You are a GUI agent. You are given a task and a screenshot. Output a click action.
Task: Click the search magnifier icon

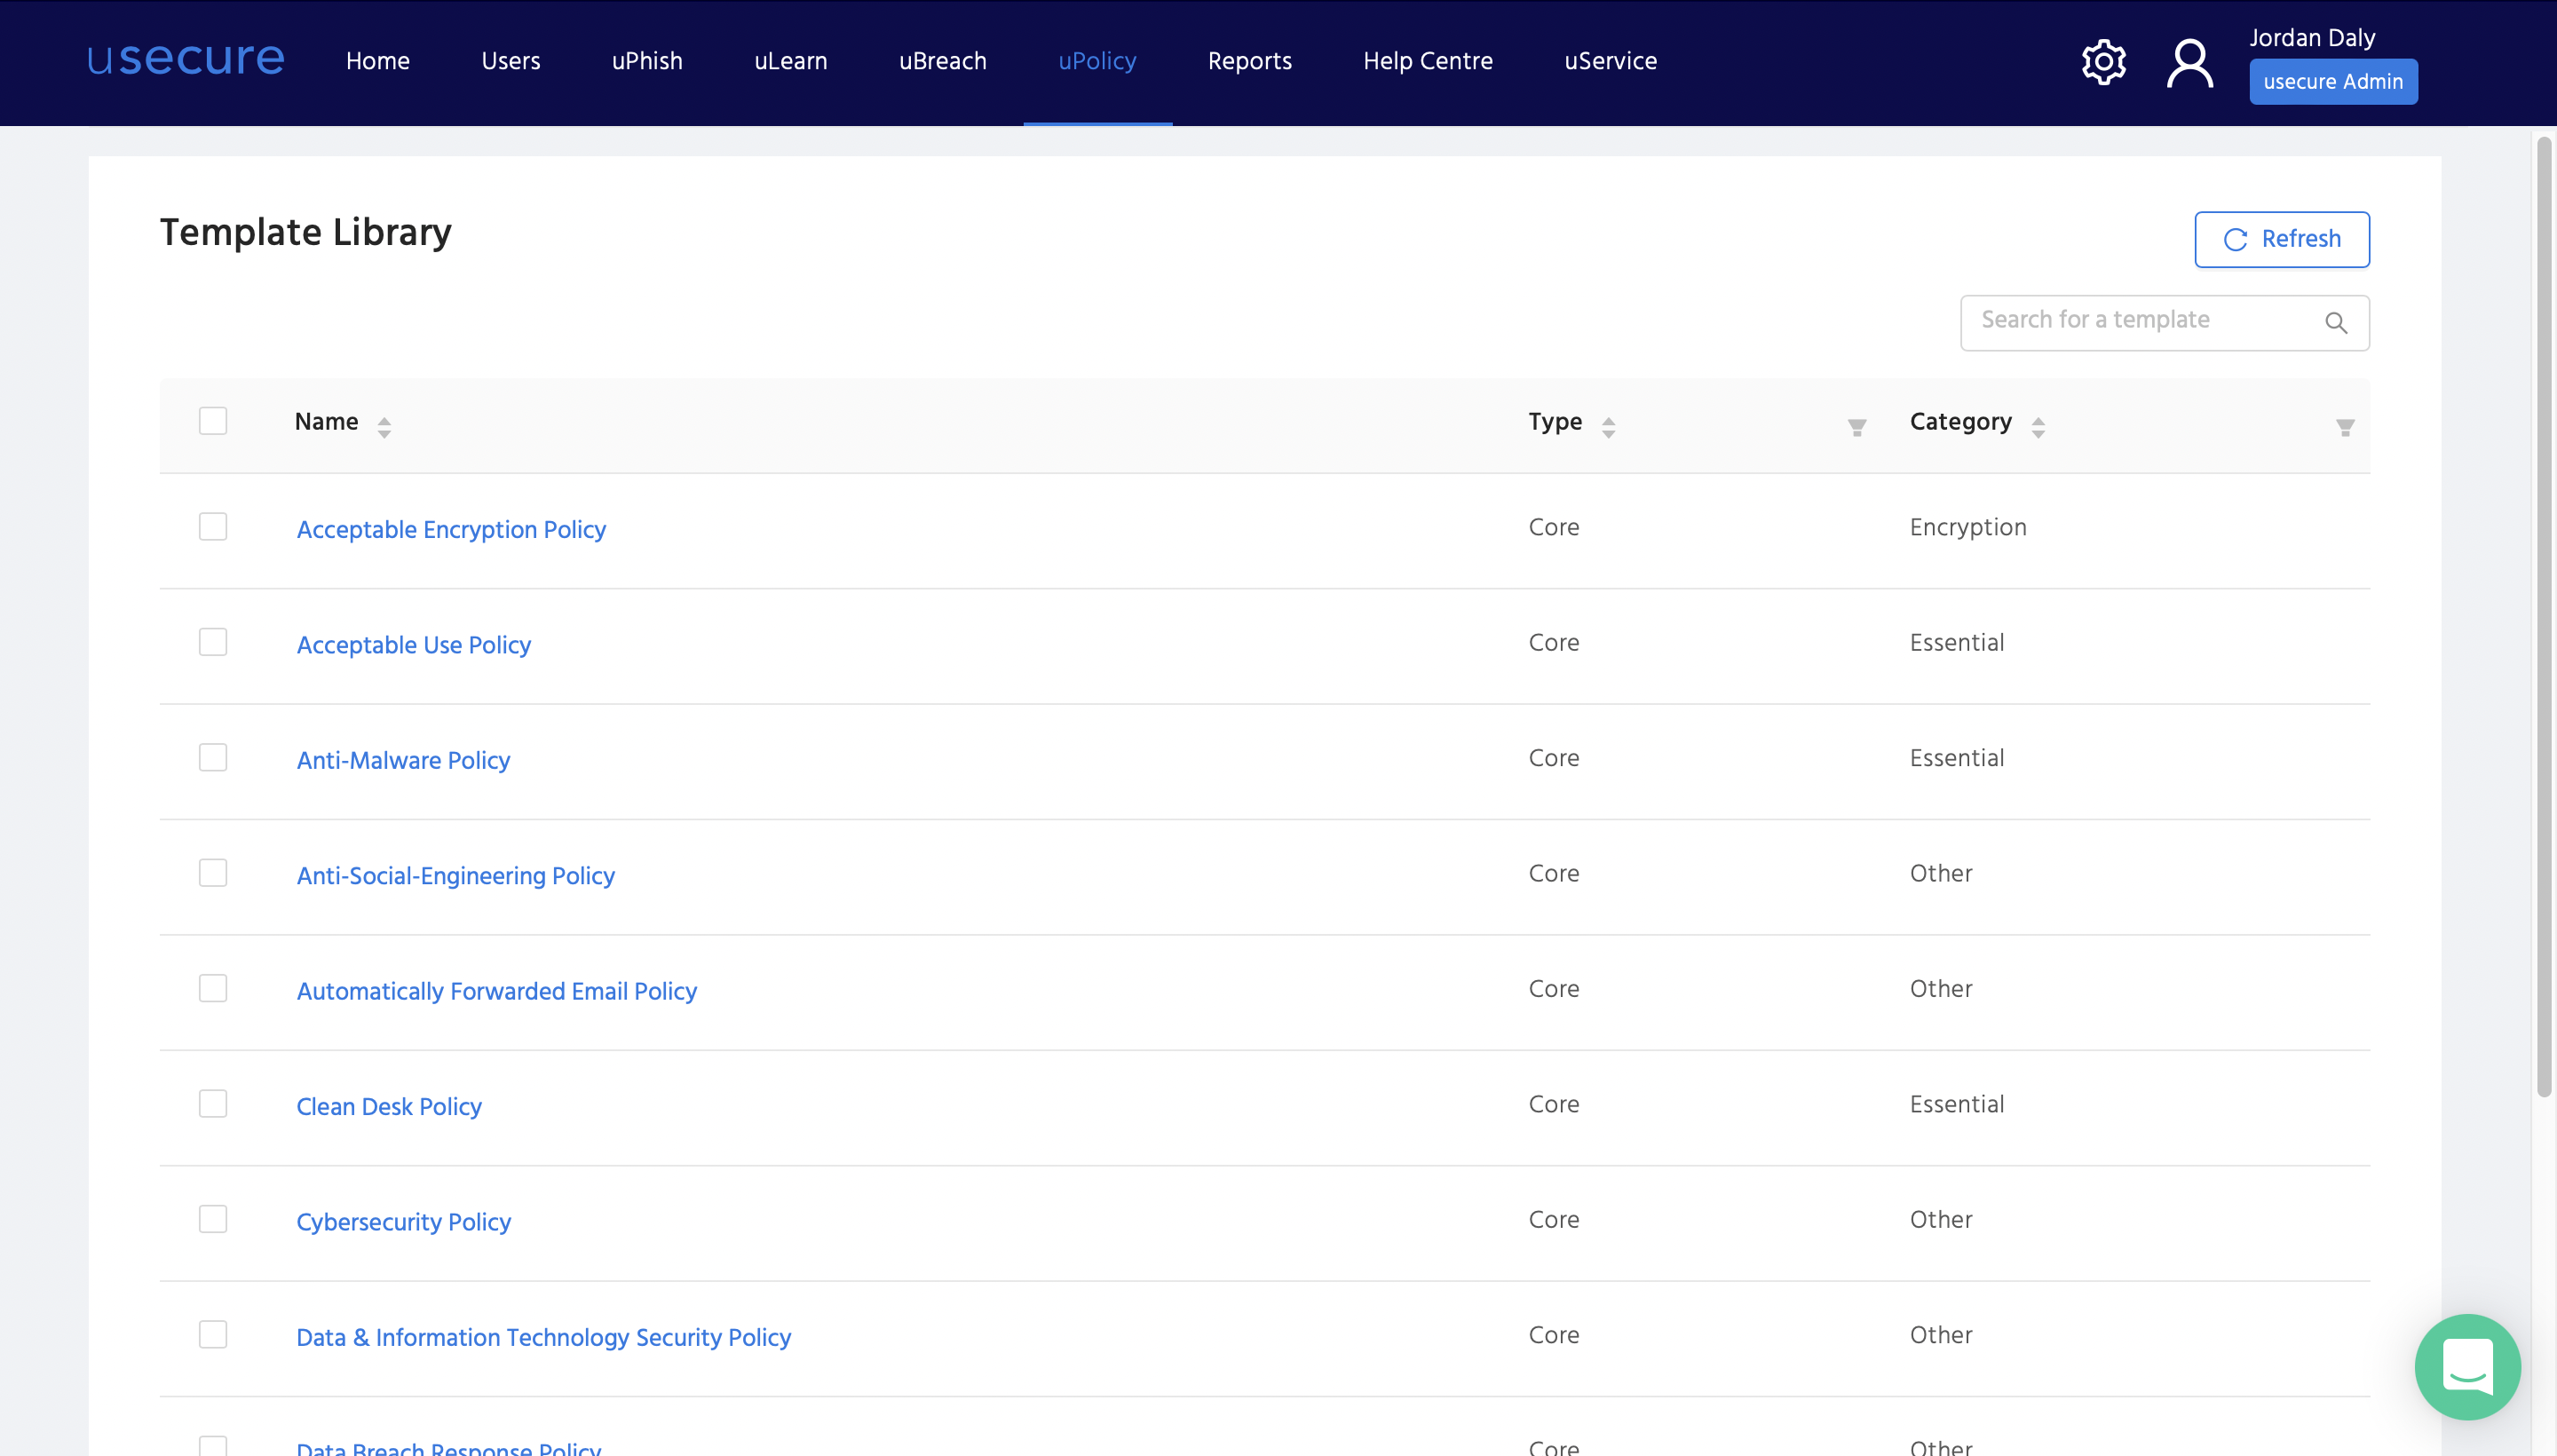tap(2335, 322)
